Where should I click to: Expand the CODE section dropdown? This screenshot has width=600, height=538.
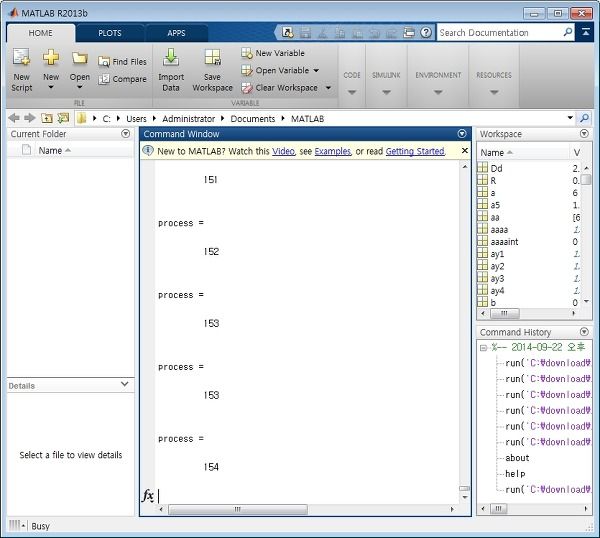tap(352, 92)
